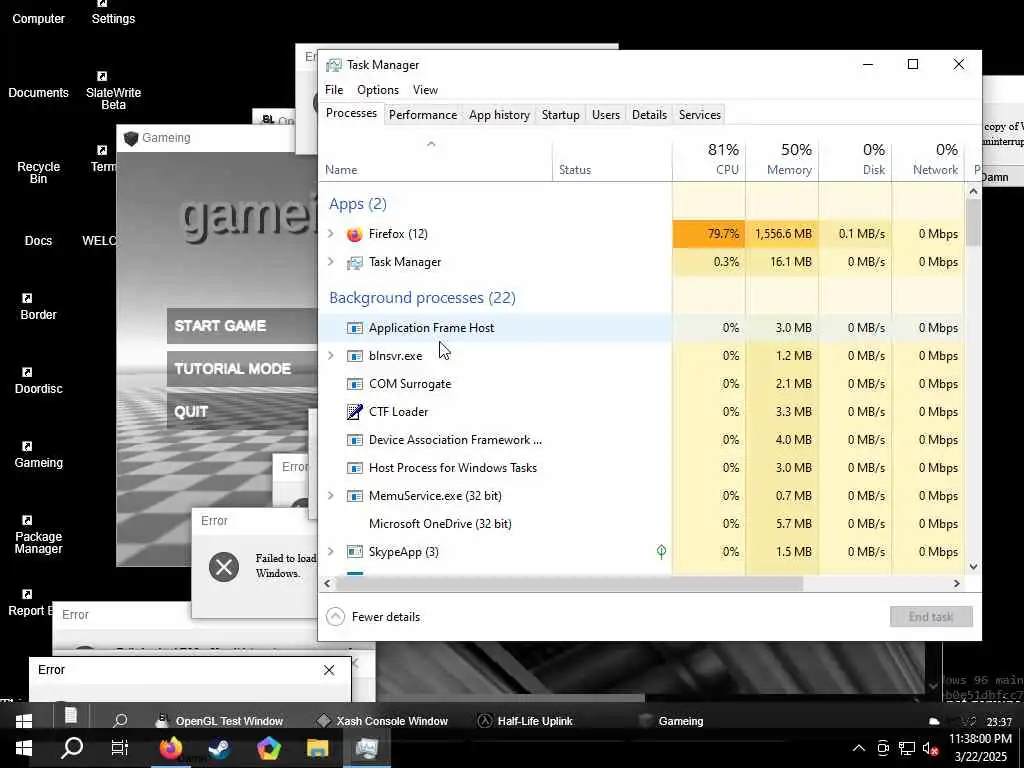The image size is (1024, 768).
Task: Expand the Firefox (12) process group
Action: (x=330, y=234)
